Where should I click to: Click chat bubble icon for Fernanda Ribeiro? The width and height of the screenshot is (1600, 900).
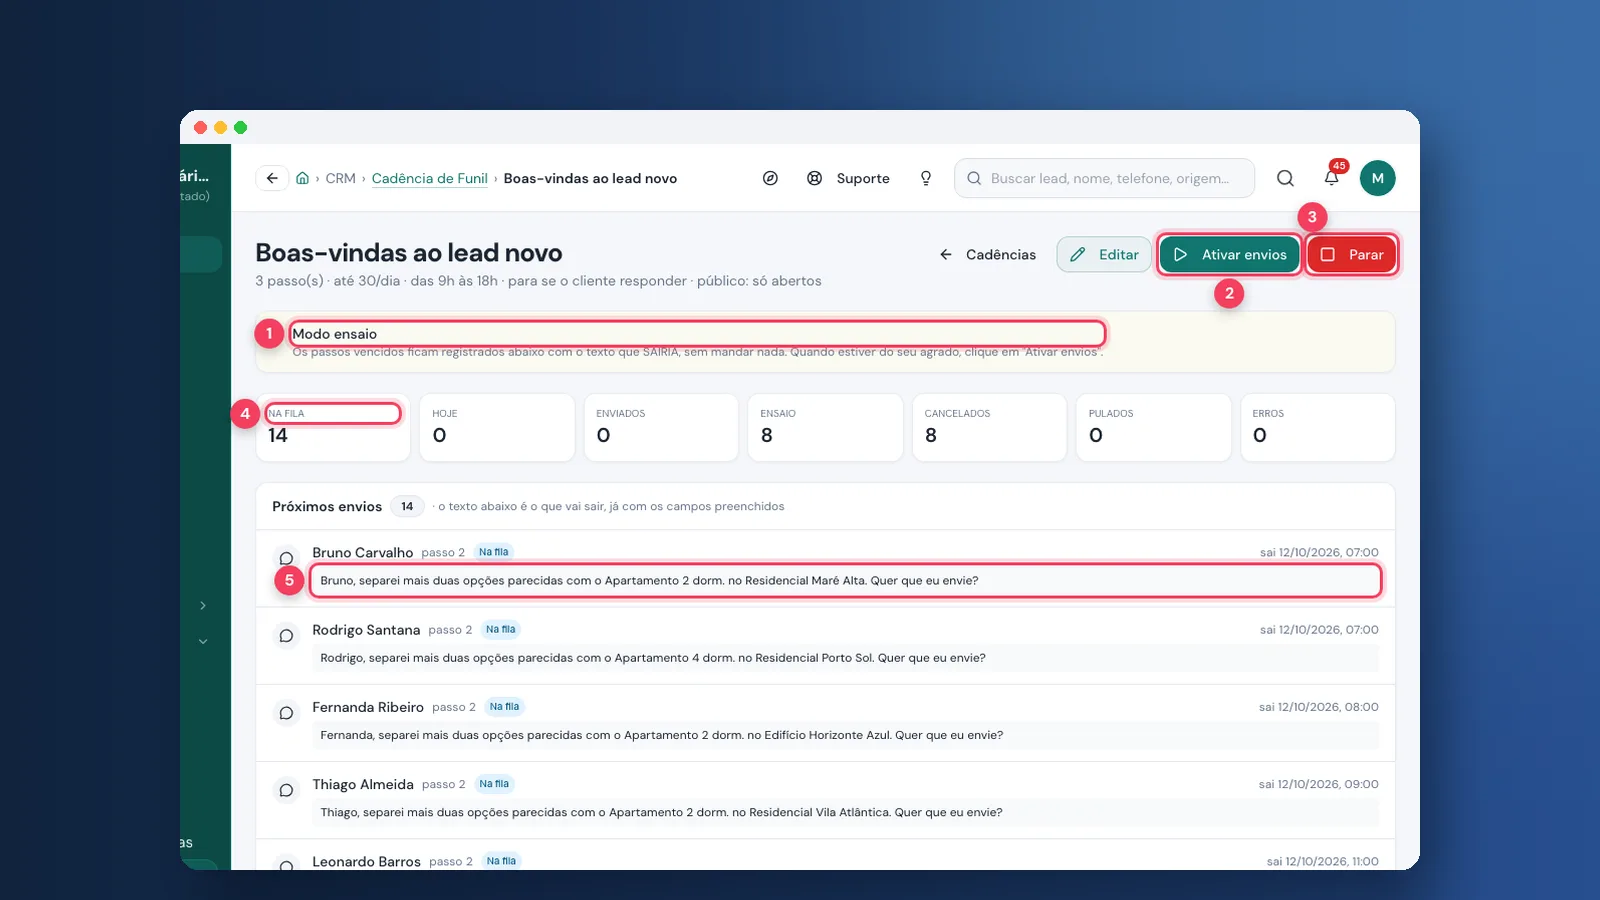click(x=286, y=713)
